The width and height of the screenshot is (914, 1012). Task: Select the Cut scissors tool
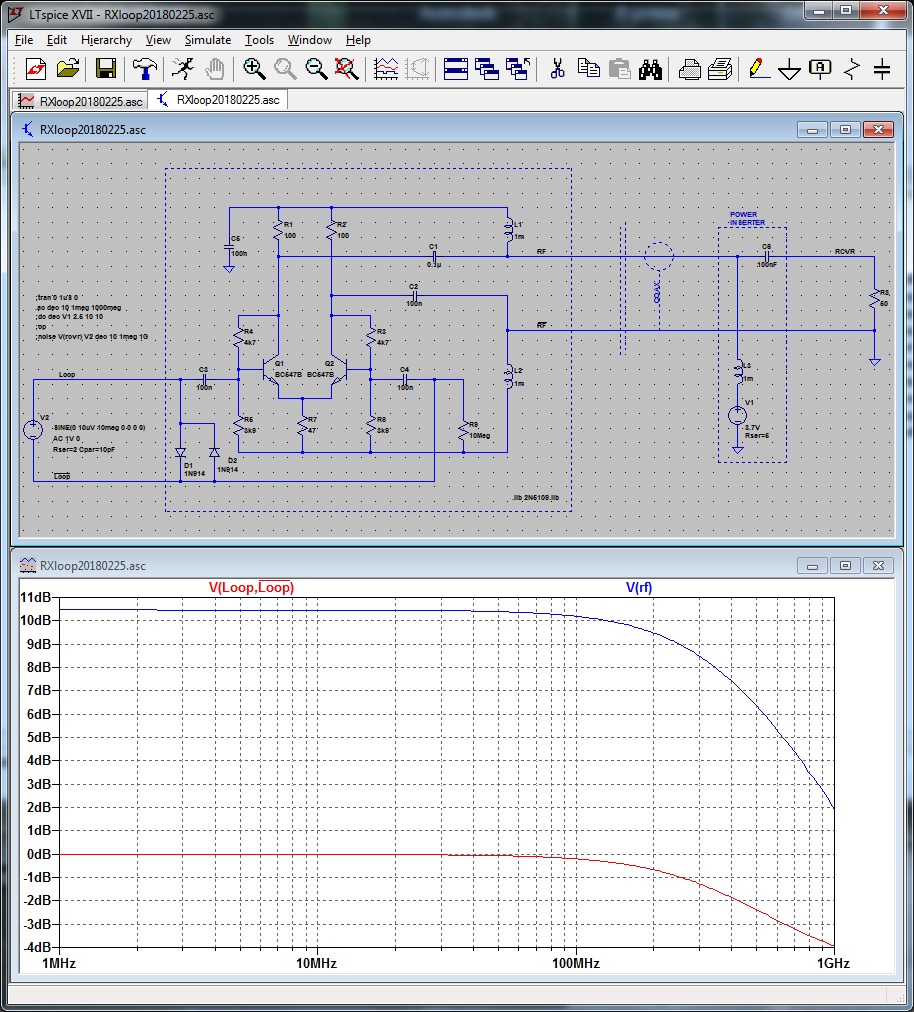[x=558, y=69]
